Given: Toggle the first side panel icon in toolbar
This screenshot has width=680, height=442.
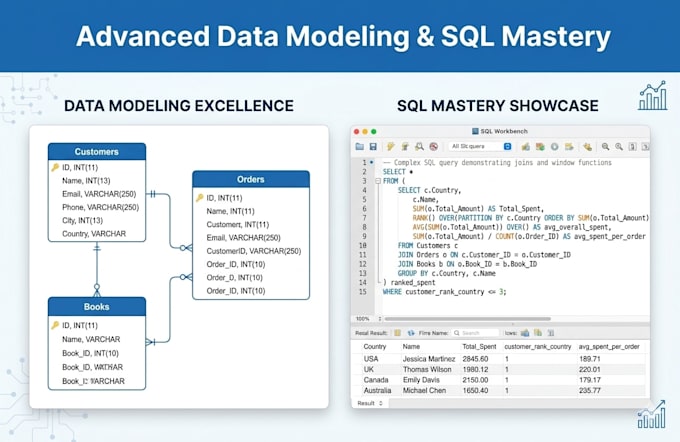Looking at the screenshot, I should [633, 147].
